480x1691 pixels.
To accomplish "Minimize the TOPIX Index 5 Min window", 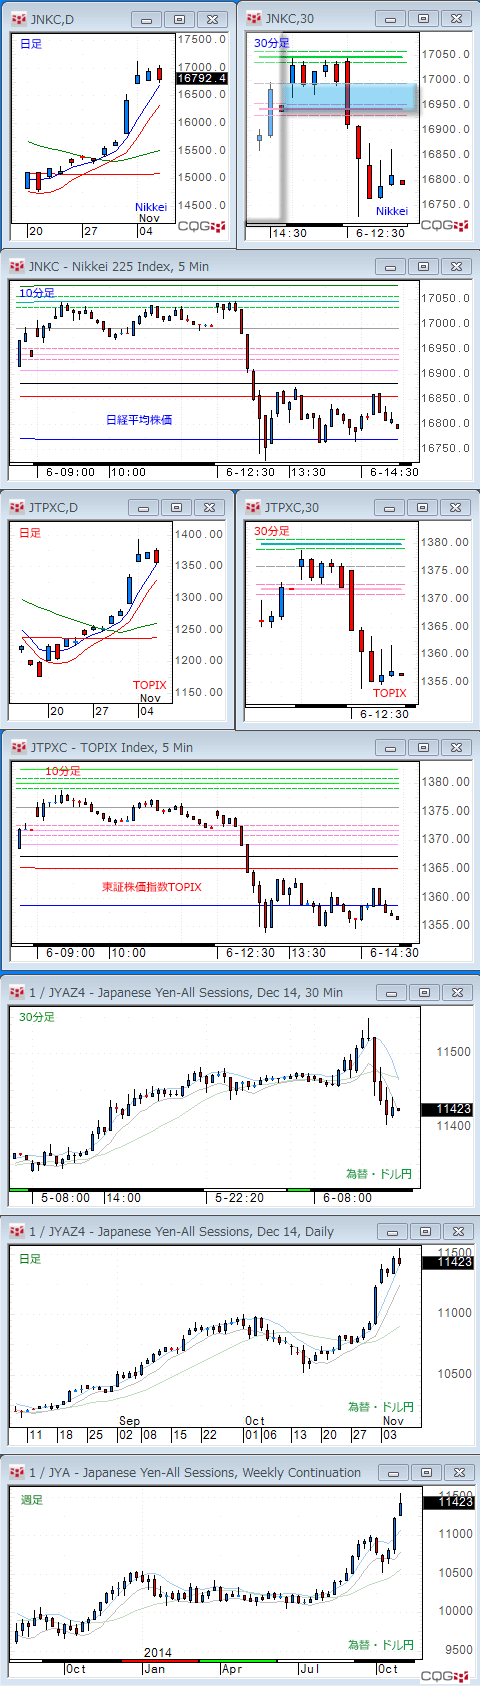I will 391,748.
